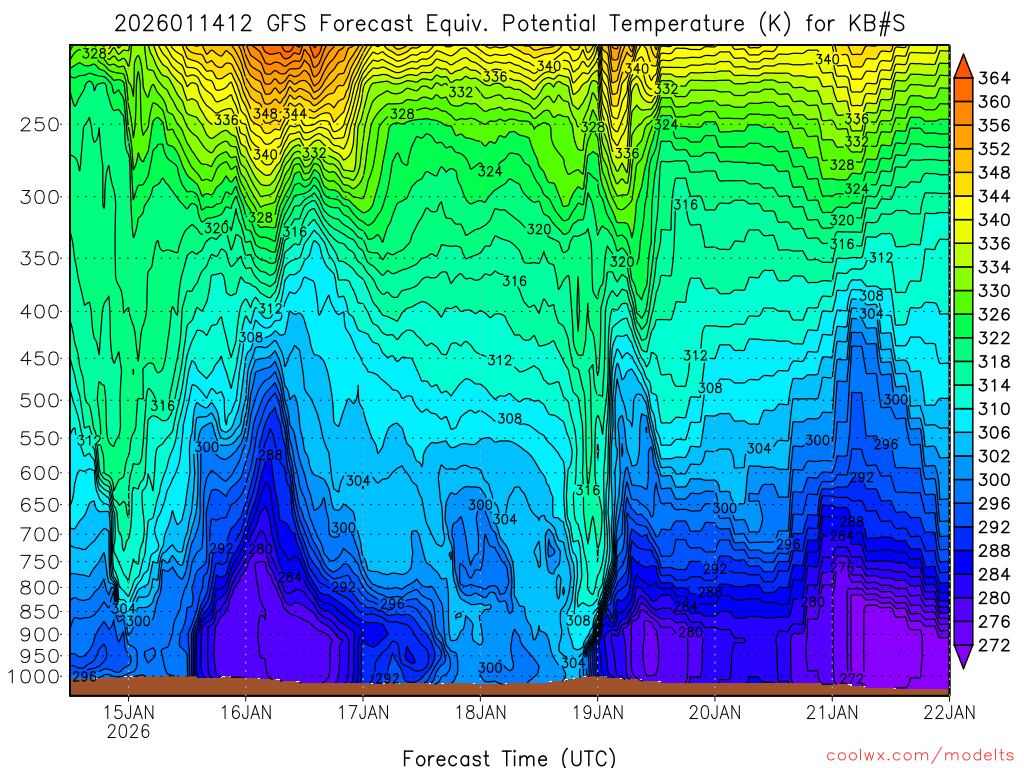Click the 950 pressure label on y-axis
Image resolution: width=1024 pixels, height=768 pixels.
coord(40,656)
